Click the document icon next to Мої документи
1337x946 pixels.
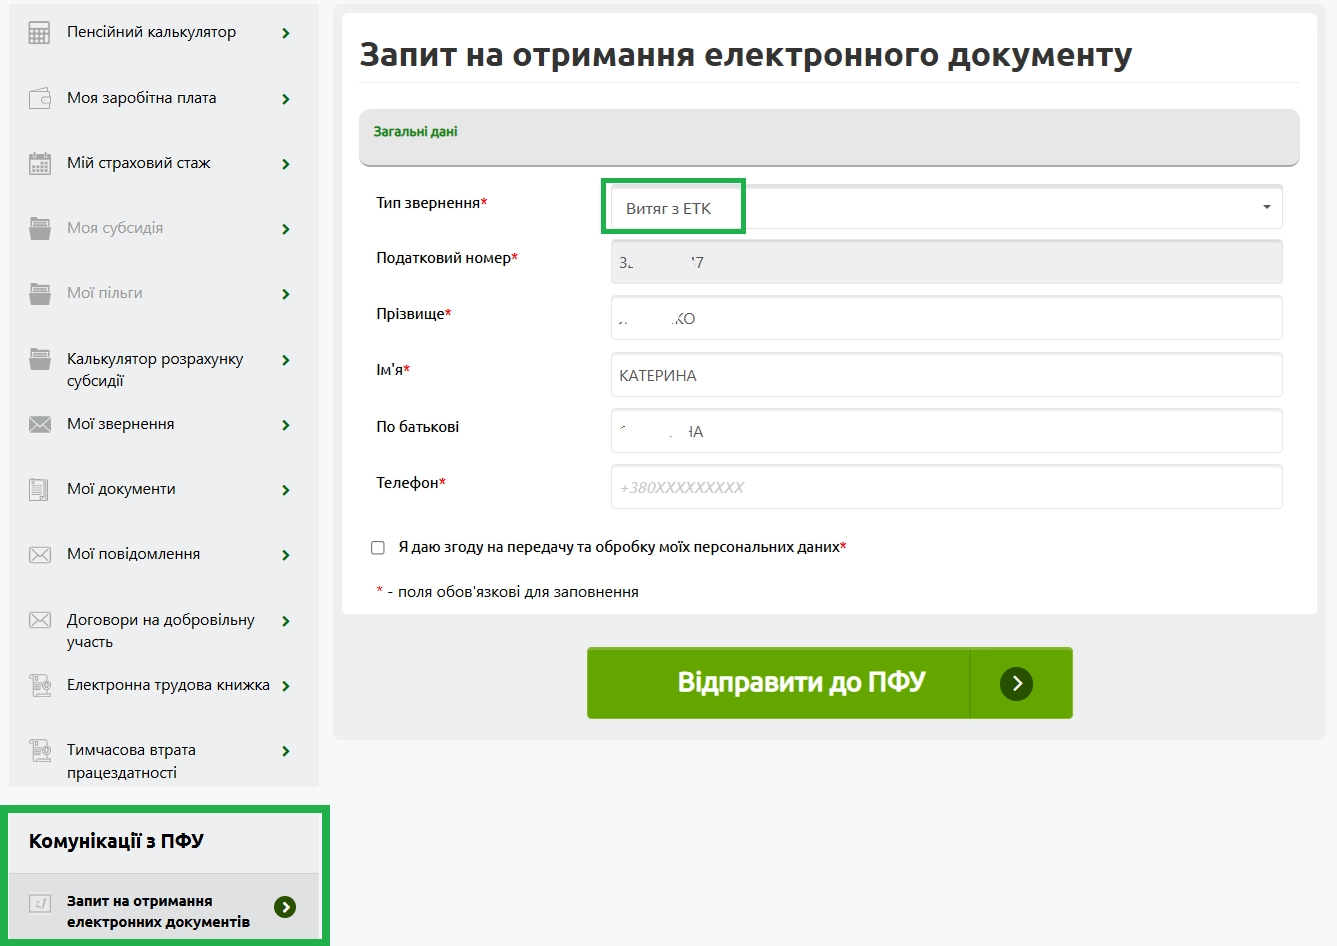(39, 490)
